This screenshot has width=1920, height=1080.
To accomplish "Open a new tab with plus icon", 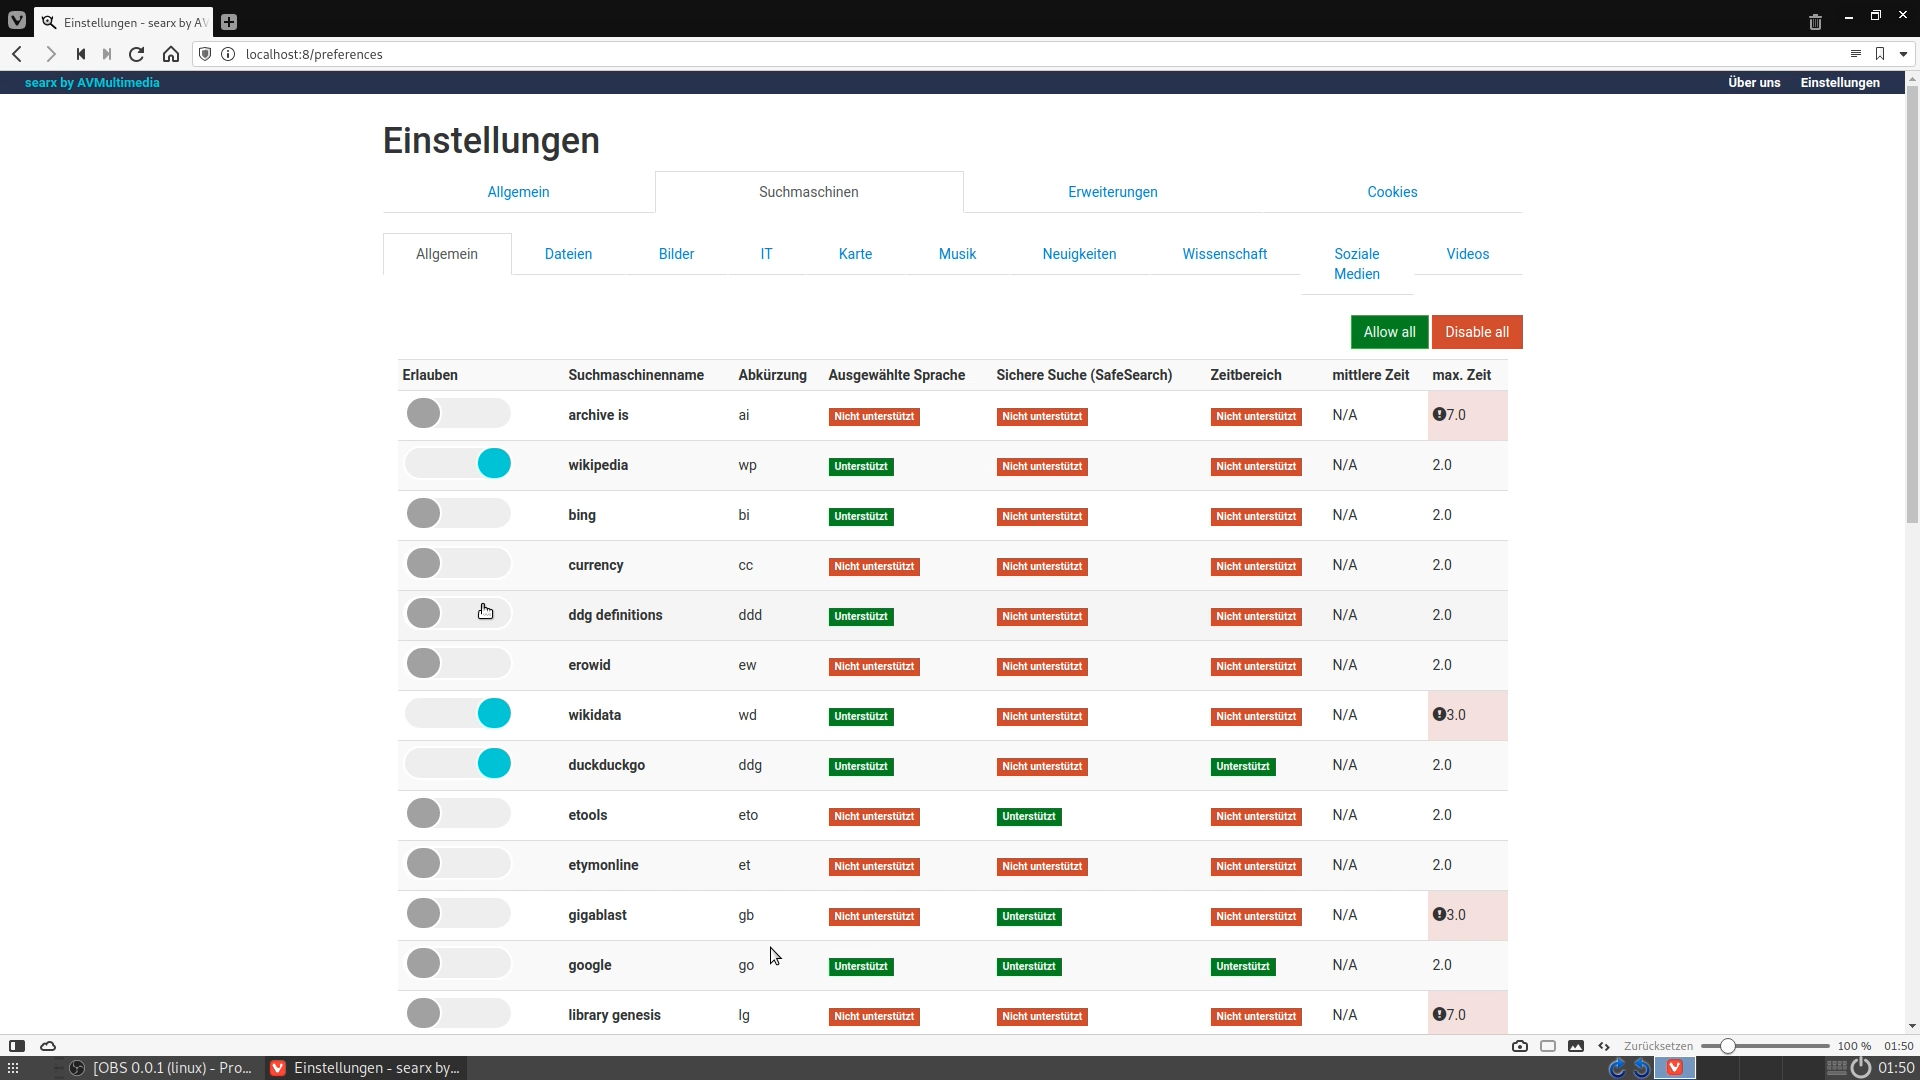I will [229, 22].
